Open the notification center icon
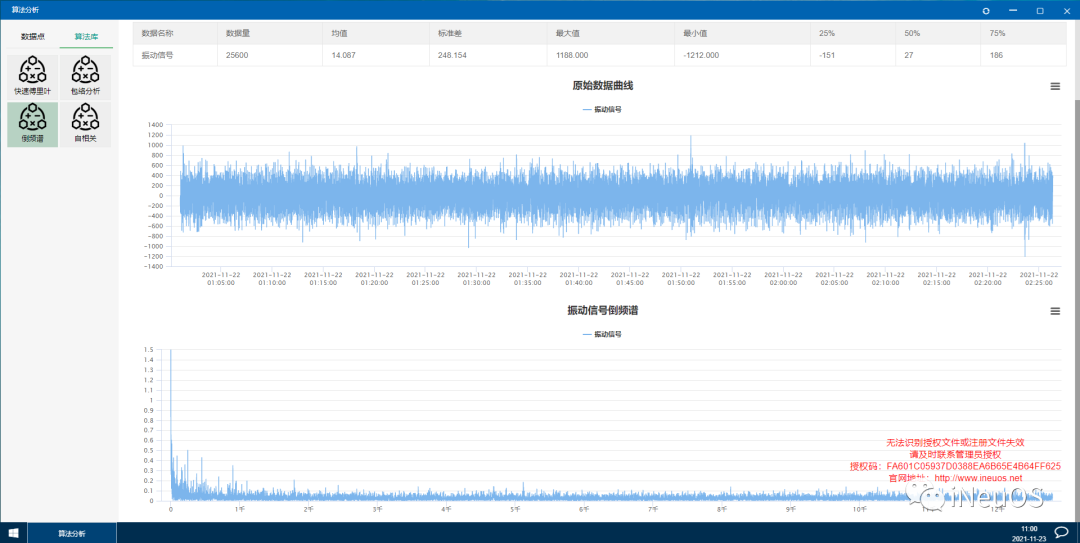The width and height of the screenshot is (1080, 543). (1061, 532)
